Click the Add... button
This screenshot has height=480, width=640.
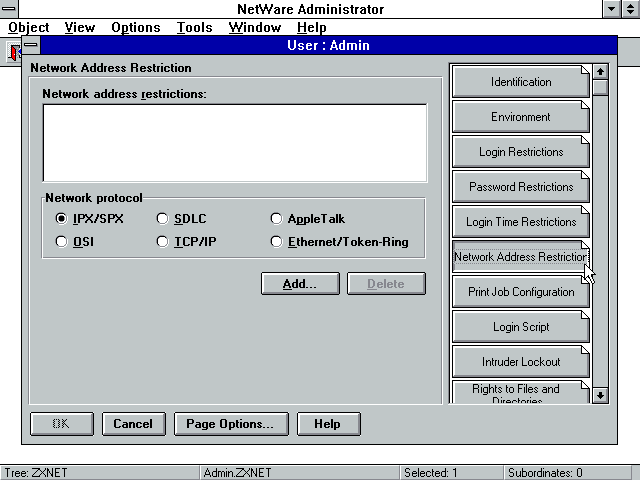pos(300,284)
